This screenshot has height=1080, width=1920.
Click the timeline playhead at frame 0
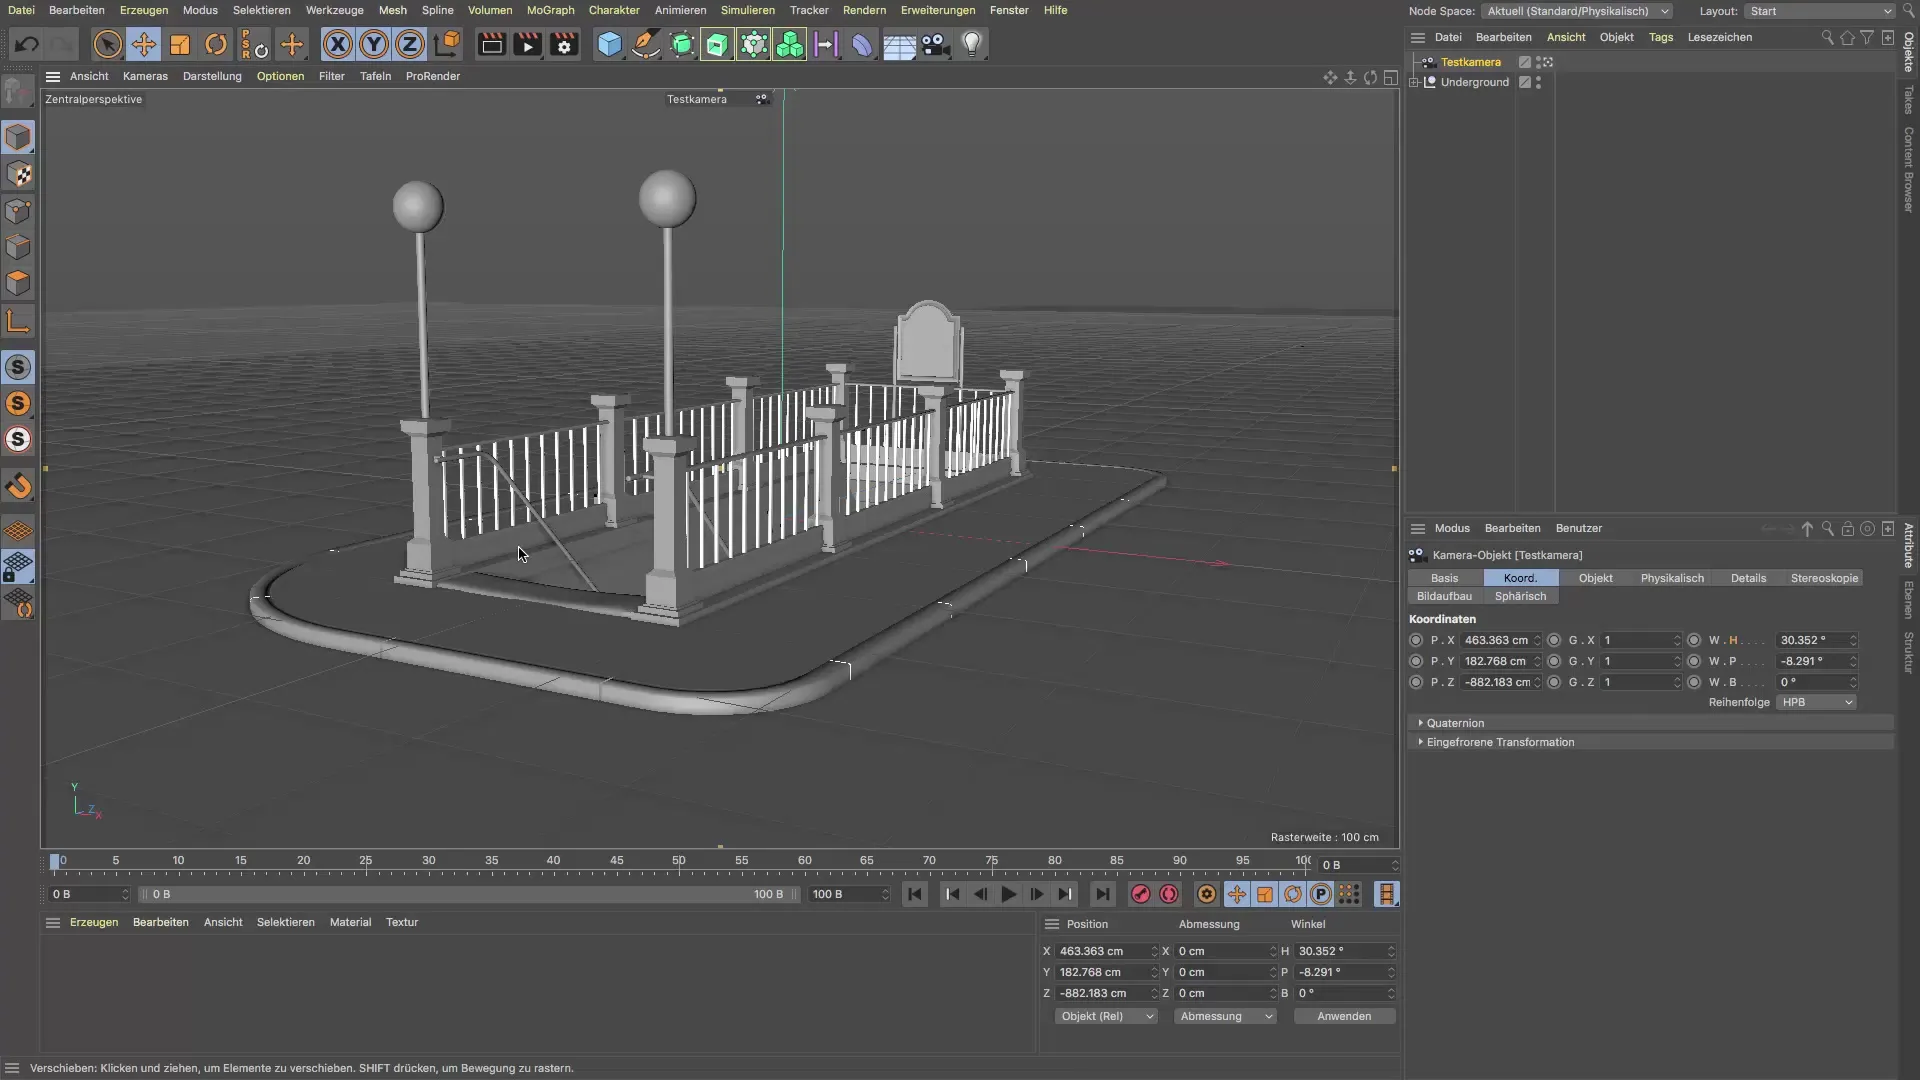pos(55,862)
